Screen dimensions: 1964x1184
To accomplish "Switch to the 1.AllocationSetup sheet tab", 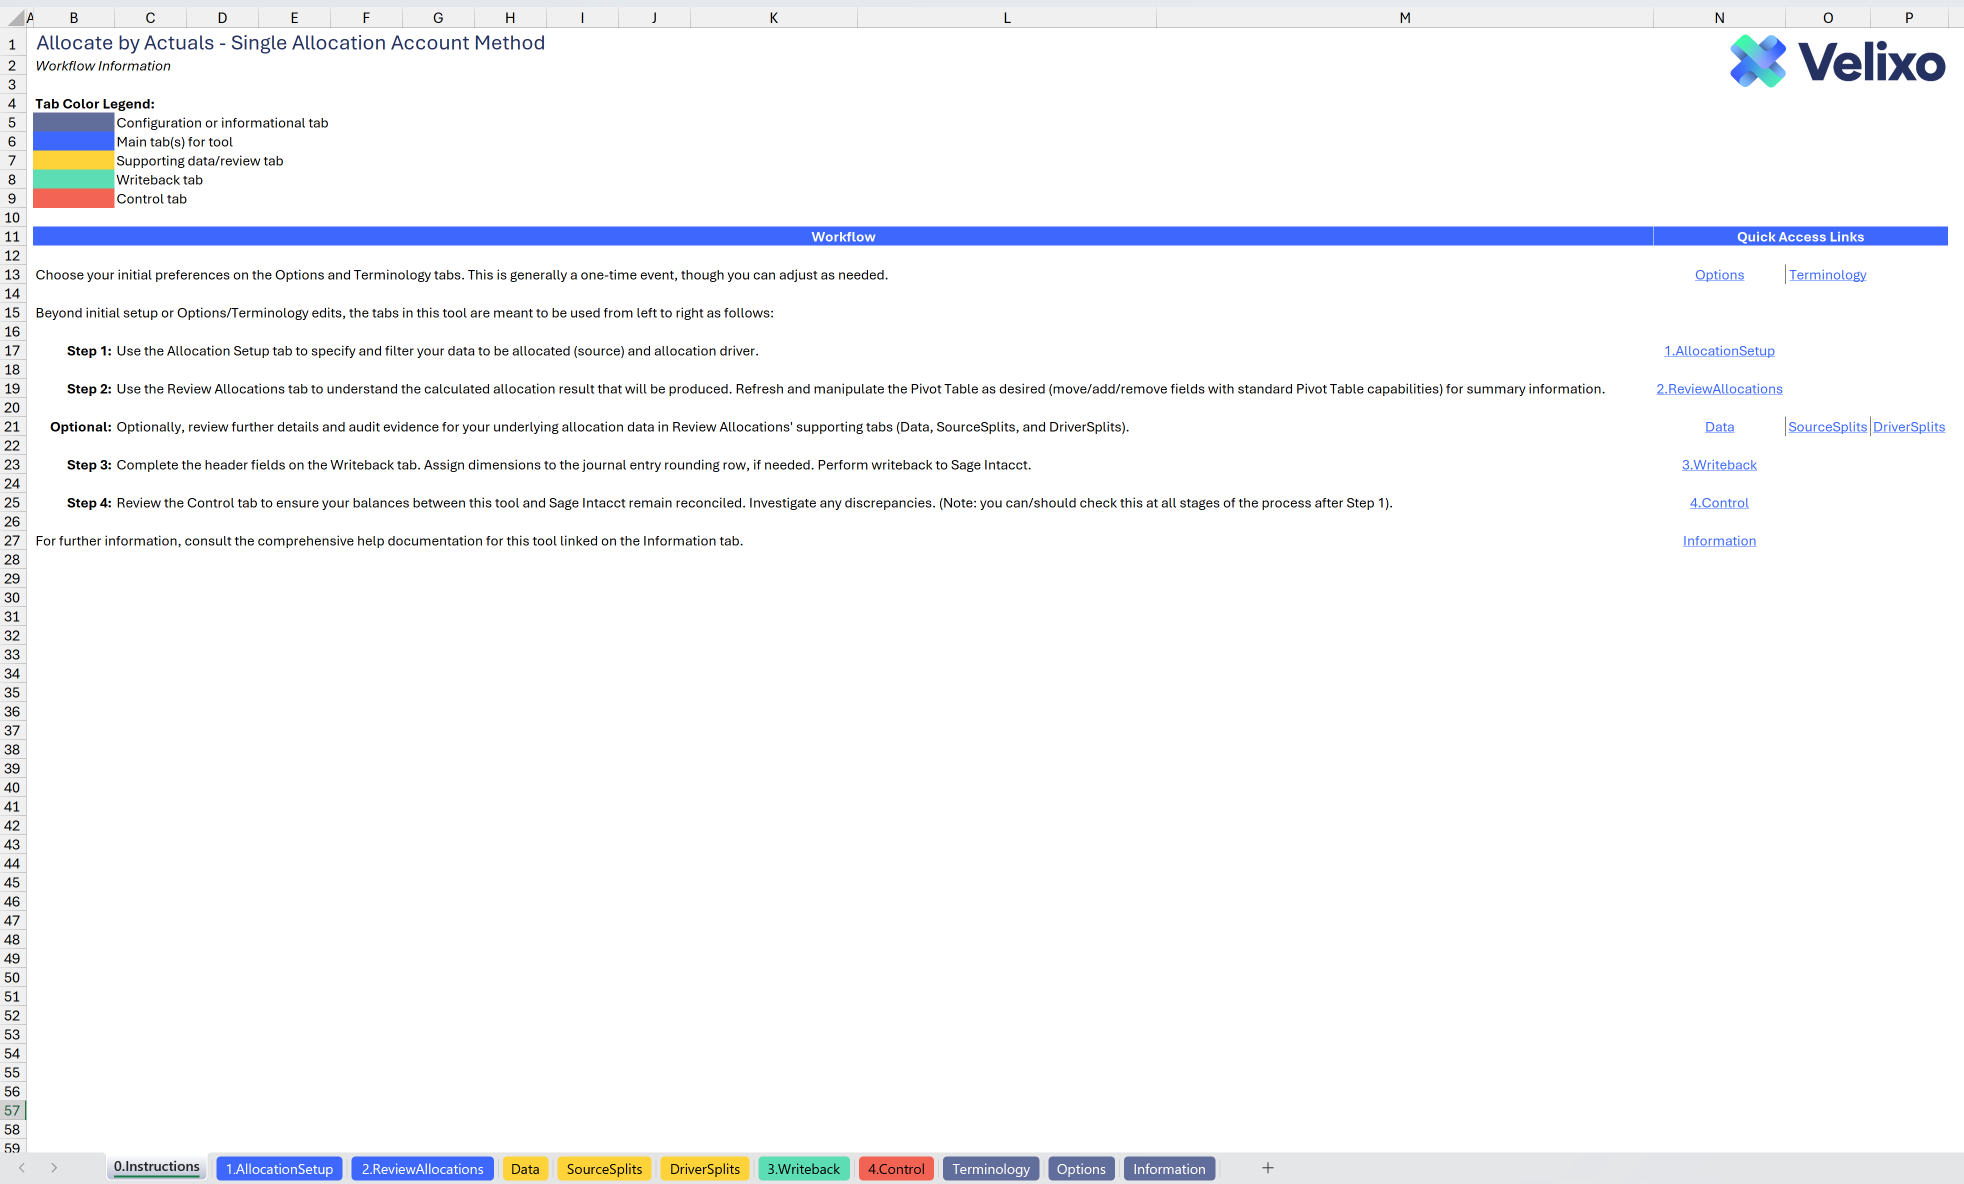I will pyautogui.click(x=279, y=1169).
